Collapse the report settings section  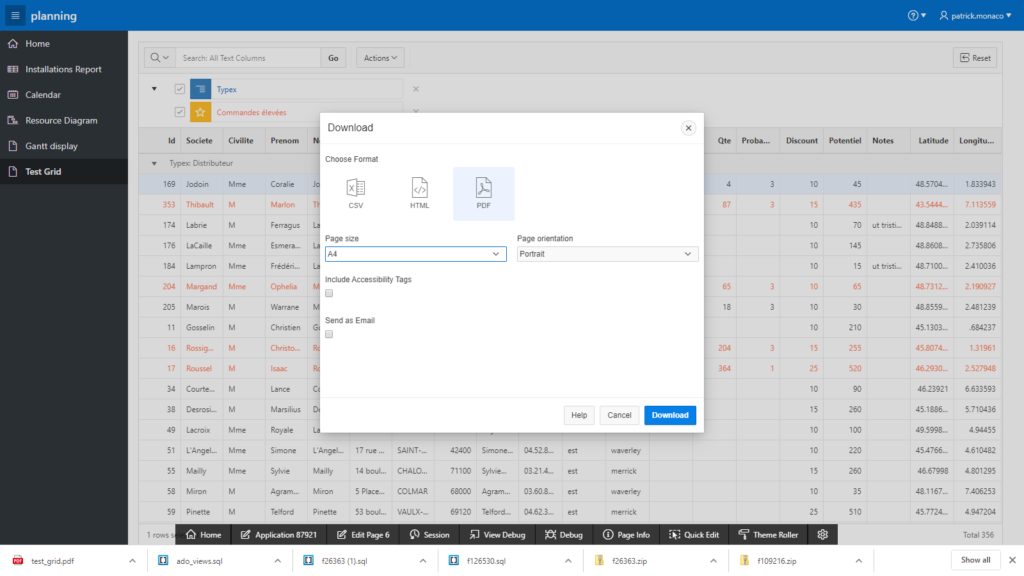154,89
